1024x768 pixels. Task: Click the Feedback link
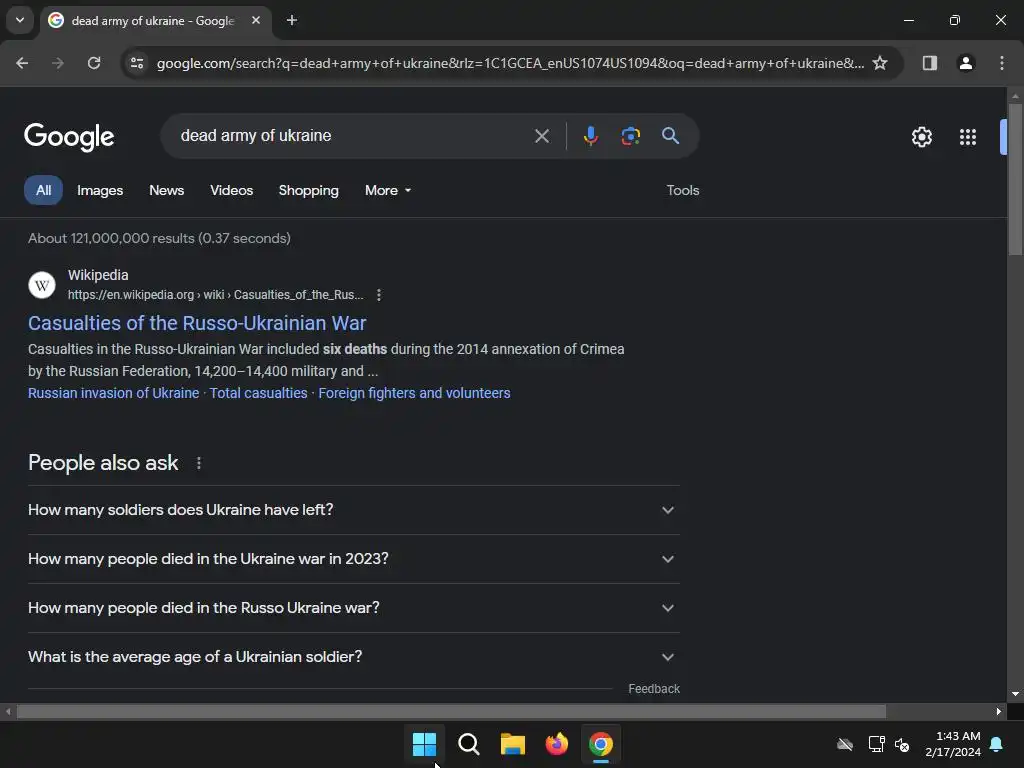[x=654, y=689]
